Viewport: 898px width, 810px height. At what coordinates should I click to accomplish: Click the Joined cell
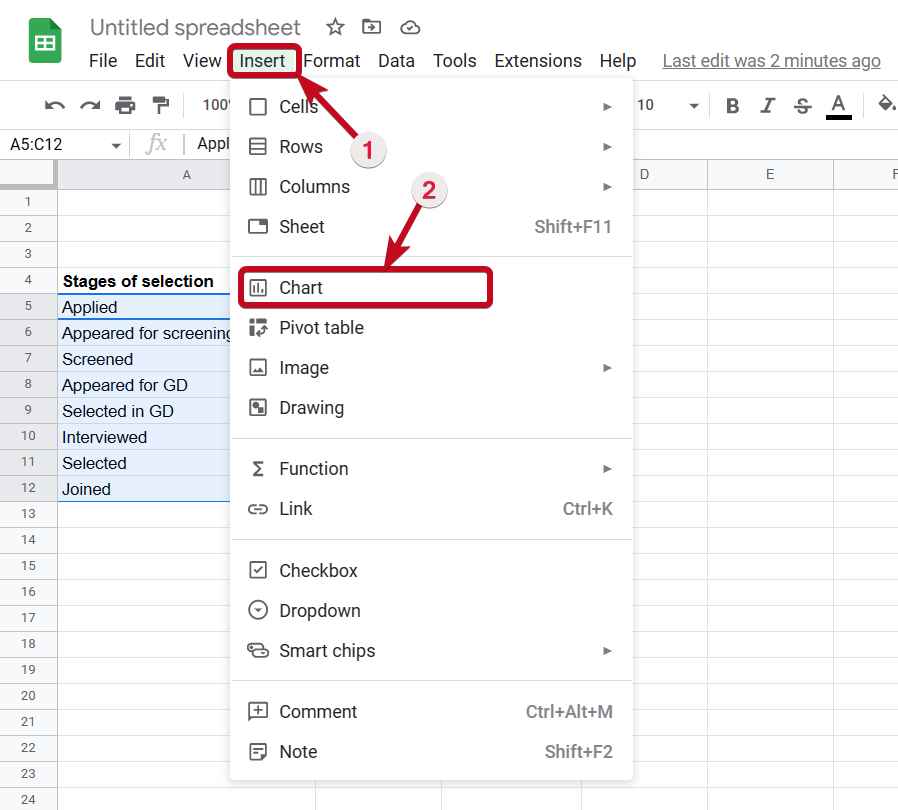point(144,489)
